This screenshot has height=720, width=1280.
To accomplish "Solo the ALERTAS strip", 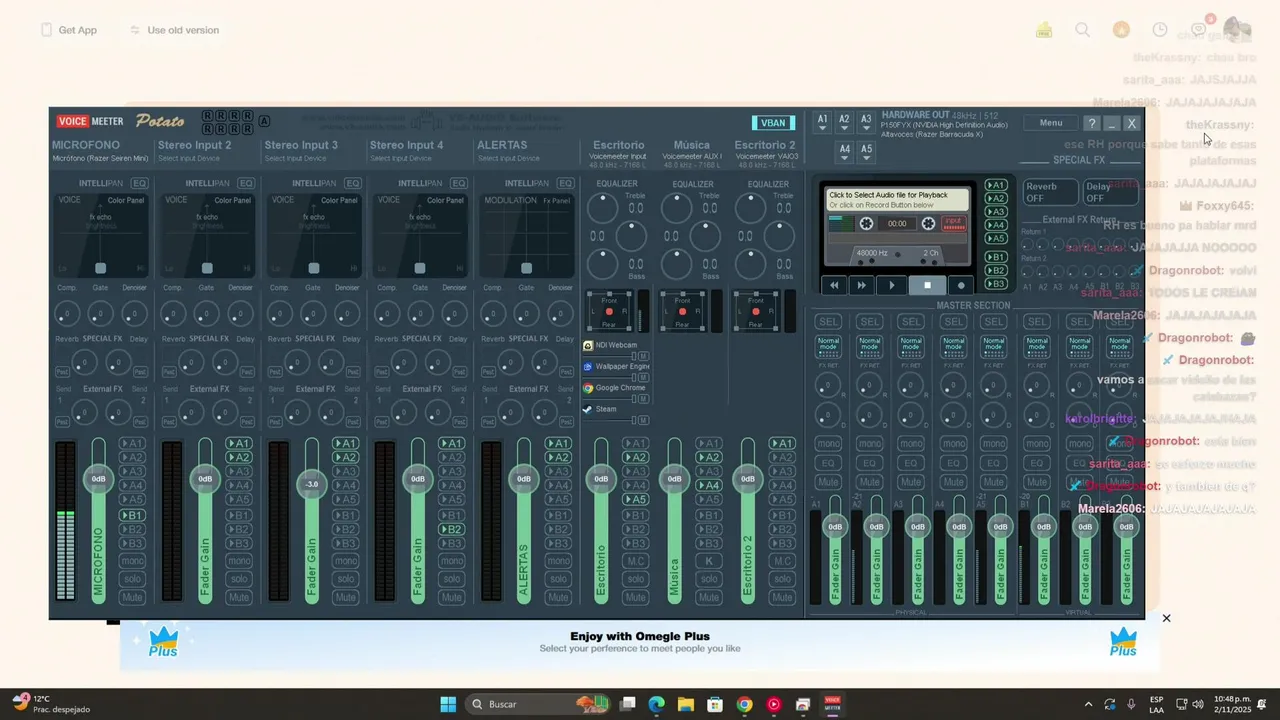I will 558,579.
